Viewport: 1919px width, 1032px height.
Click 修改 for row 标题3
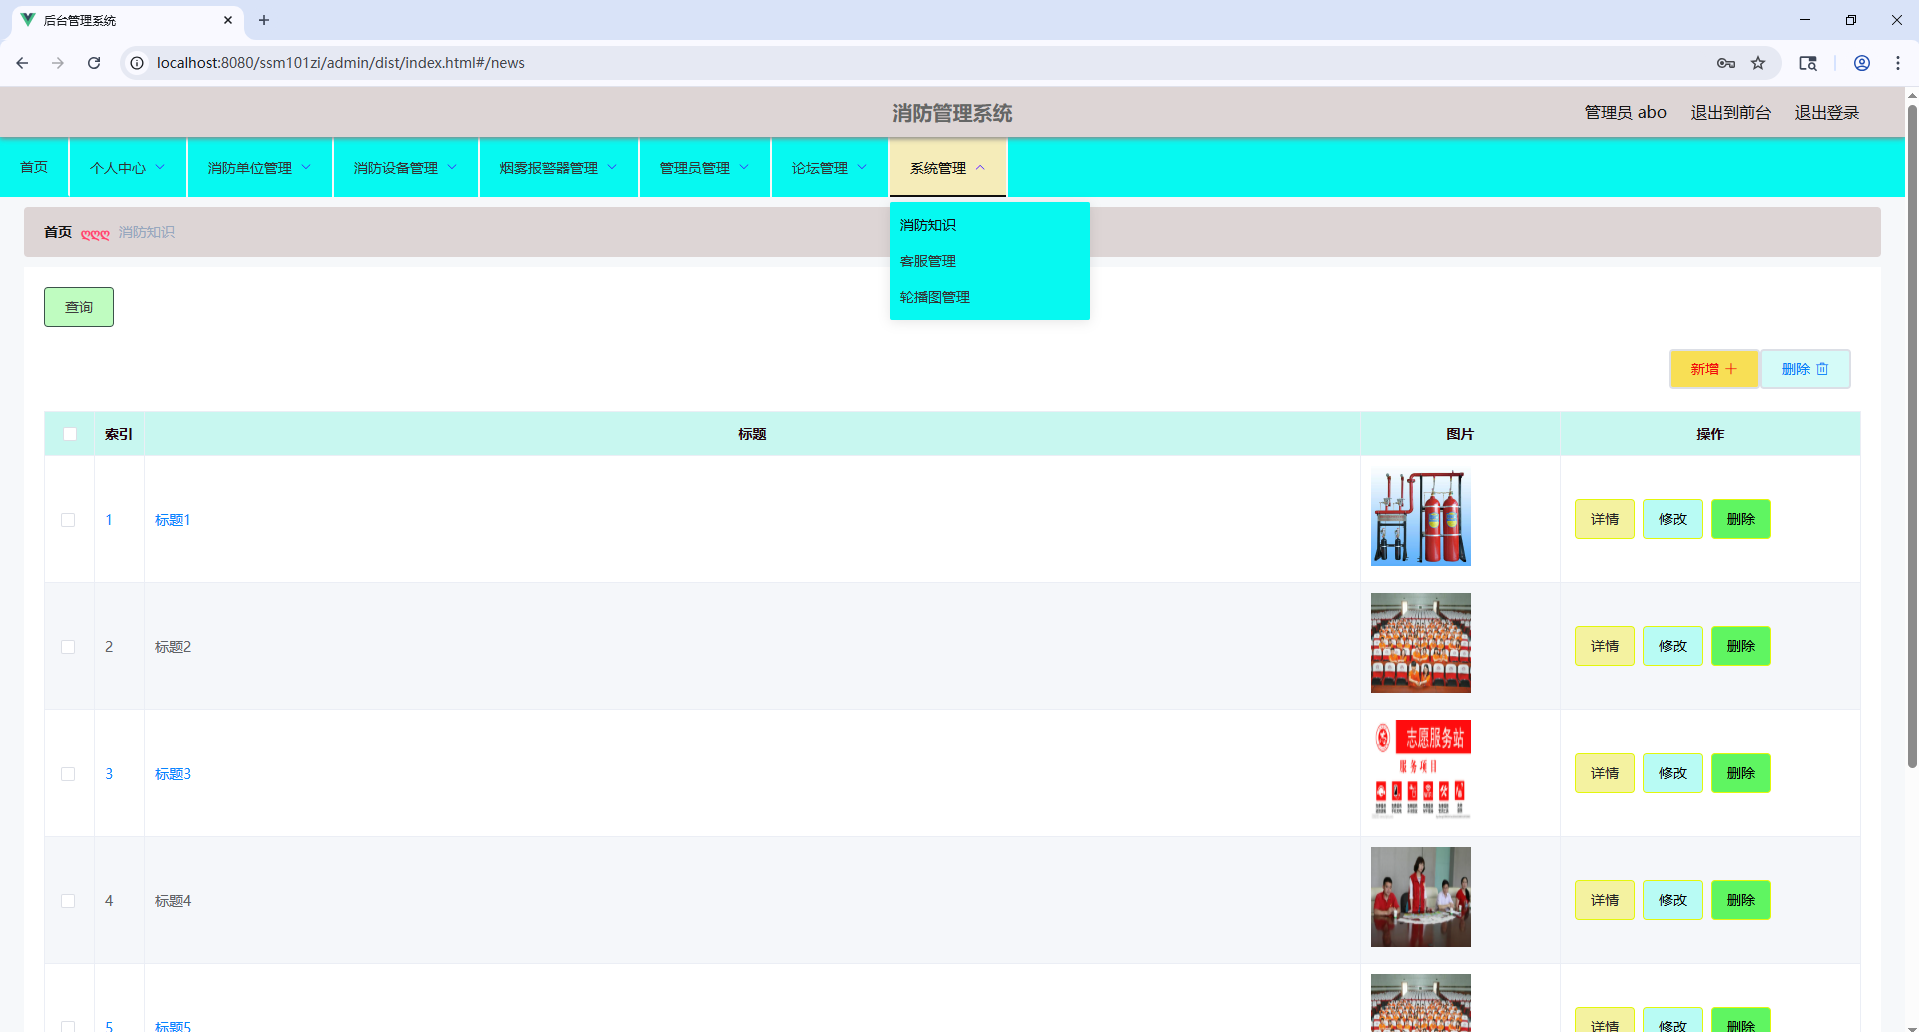point(1673,773)
